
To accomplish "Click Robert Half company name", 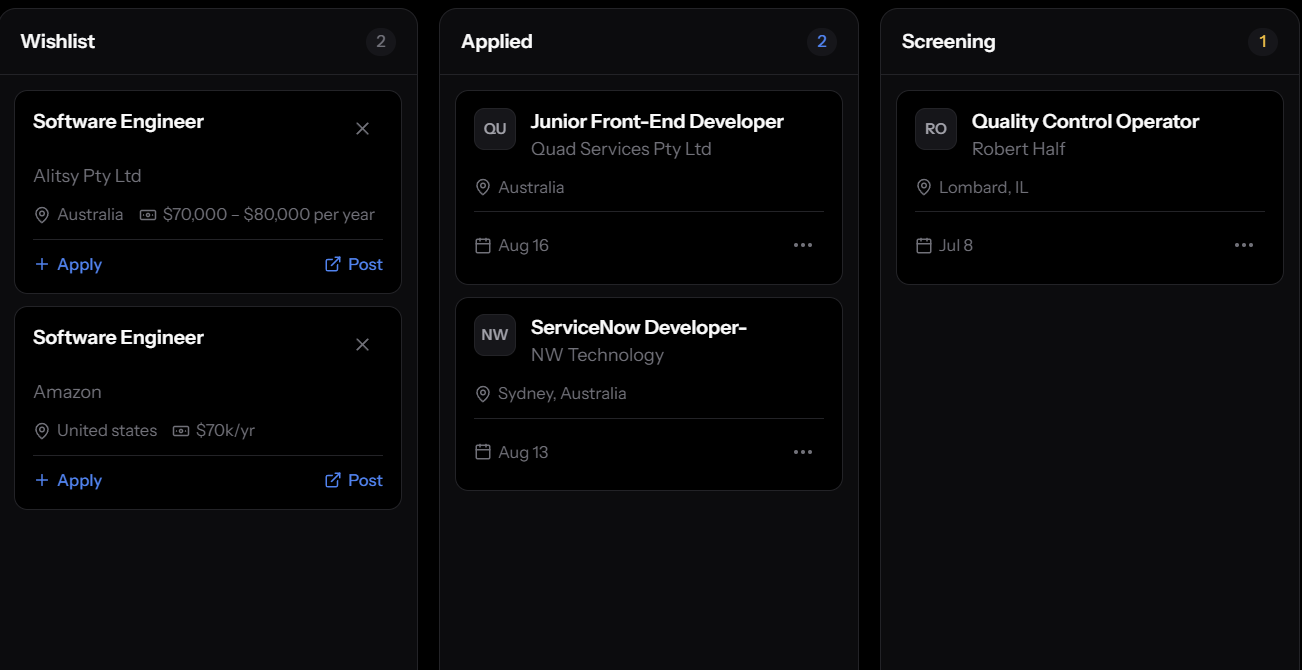I will (1018, 149).
